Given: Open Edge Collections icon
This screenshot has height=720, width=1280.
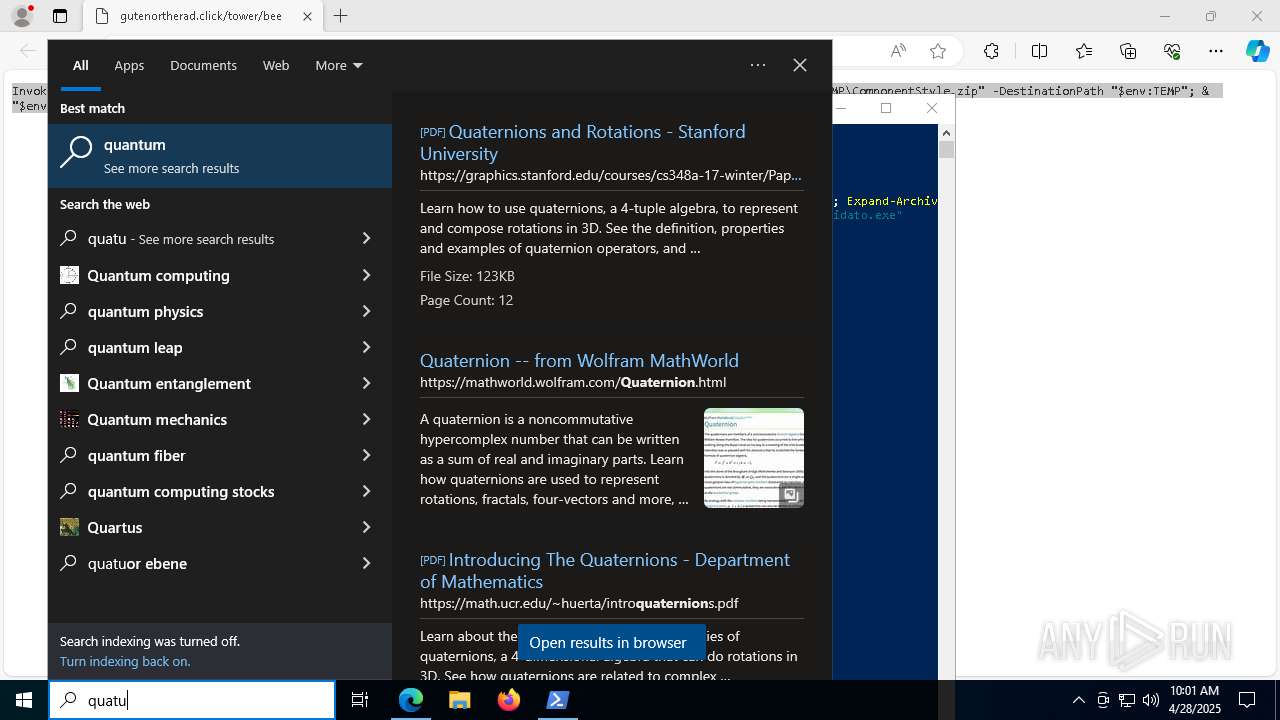Looking at the screenshot, I should click(x=1128, y=51).
